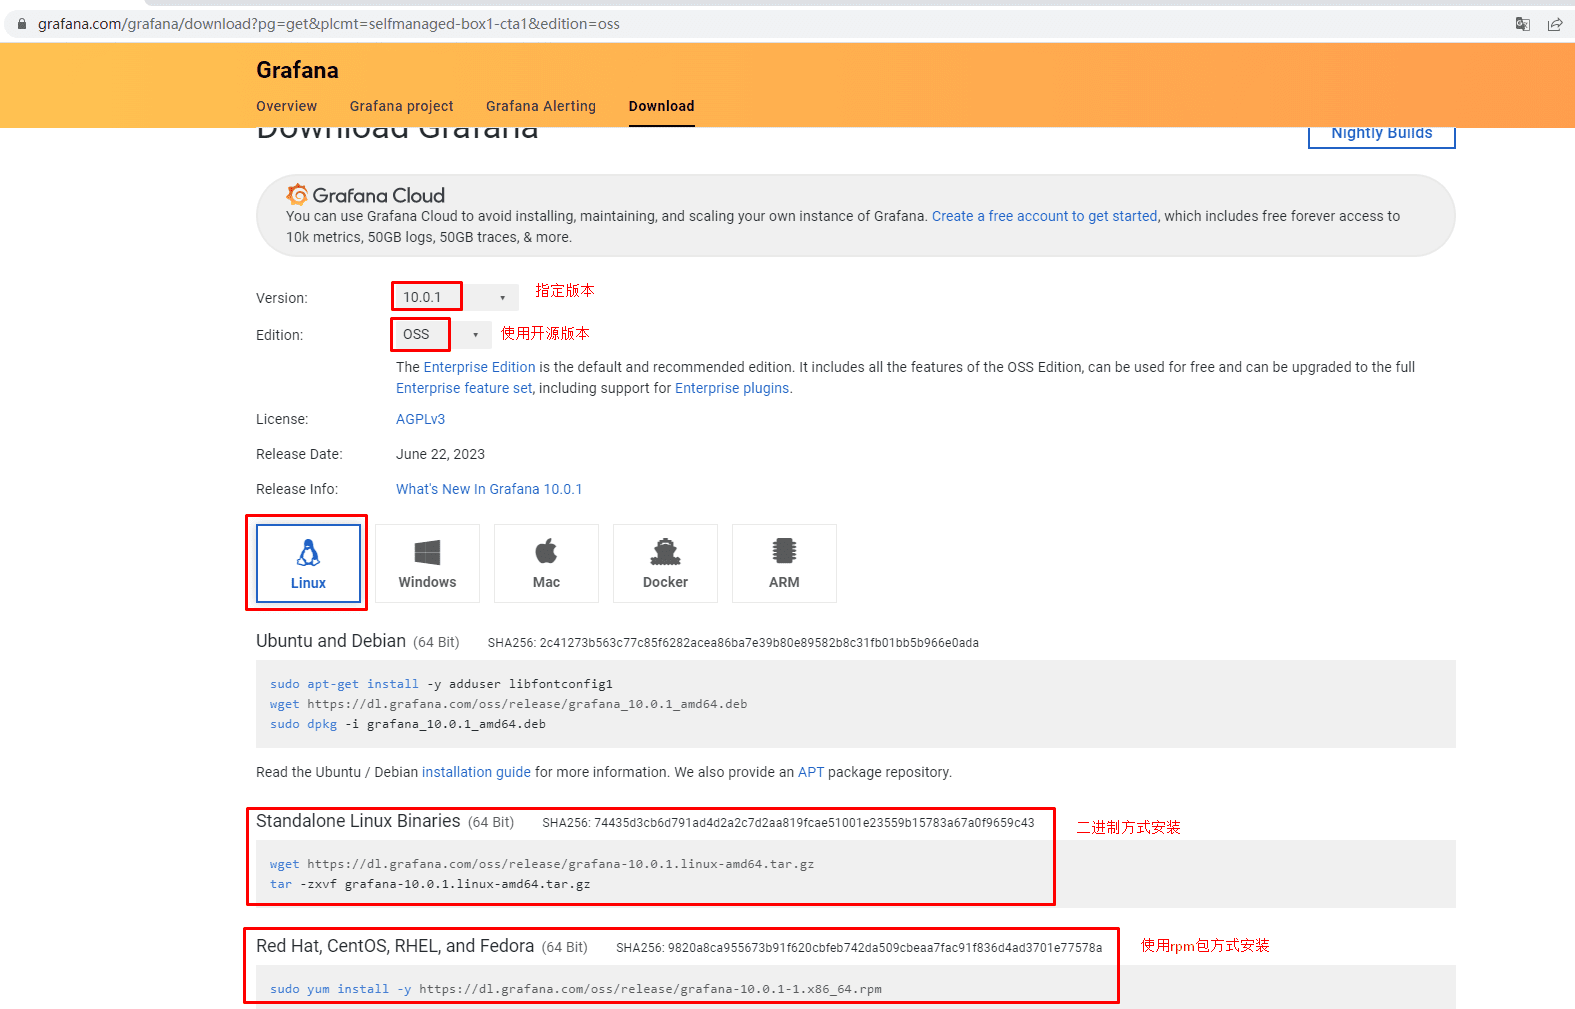Image resolution: width=1575 pixels, height=1009 pixels.
Task: Open the Overview tab
Action: click(x=286, y=106)
